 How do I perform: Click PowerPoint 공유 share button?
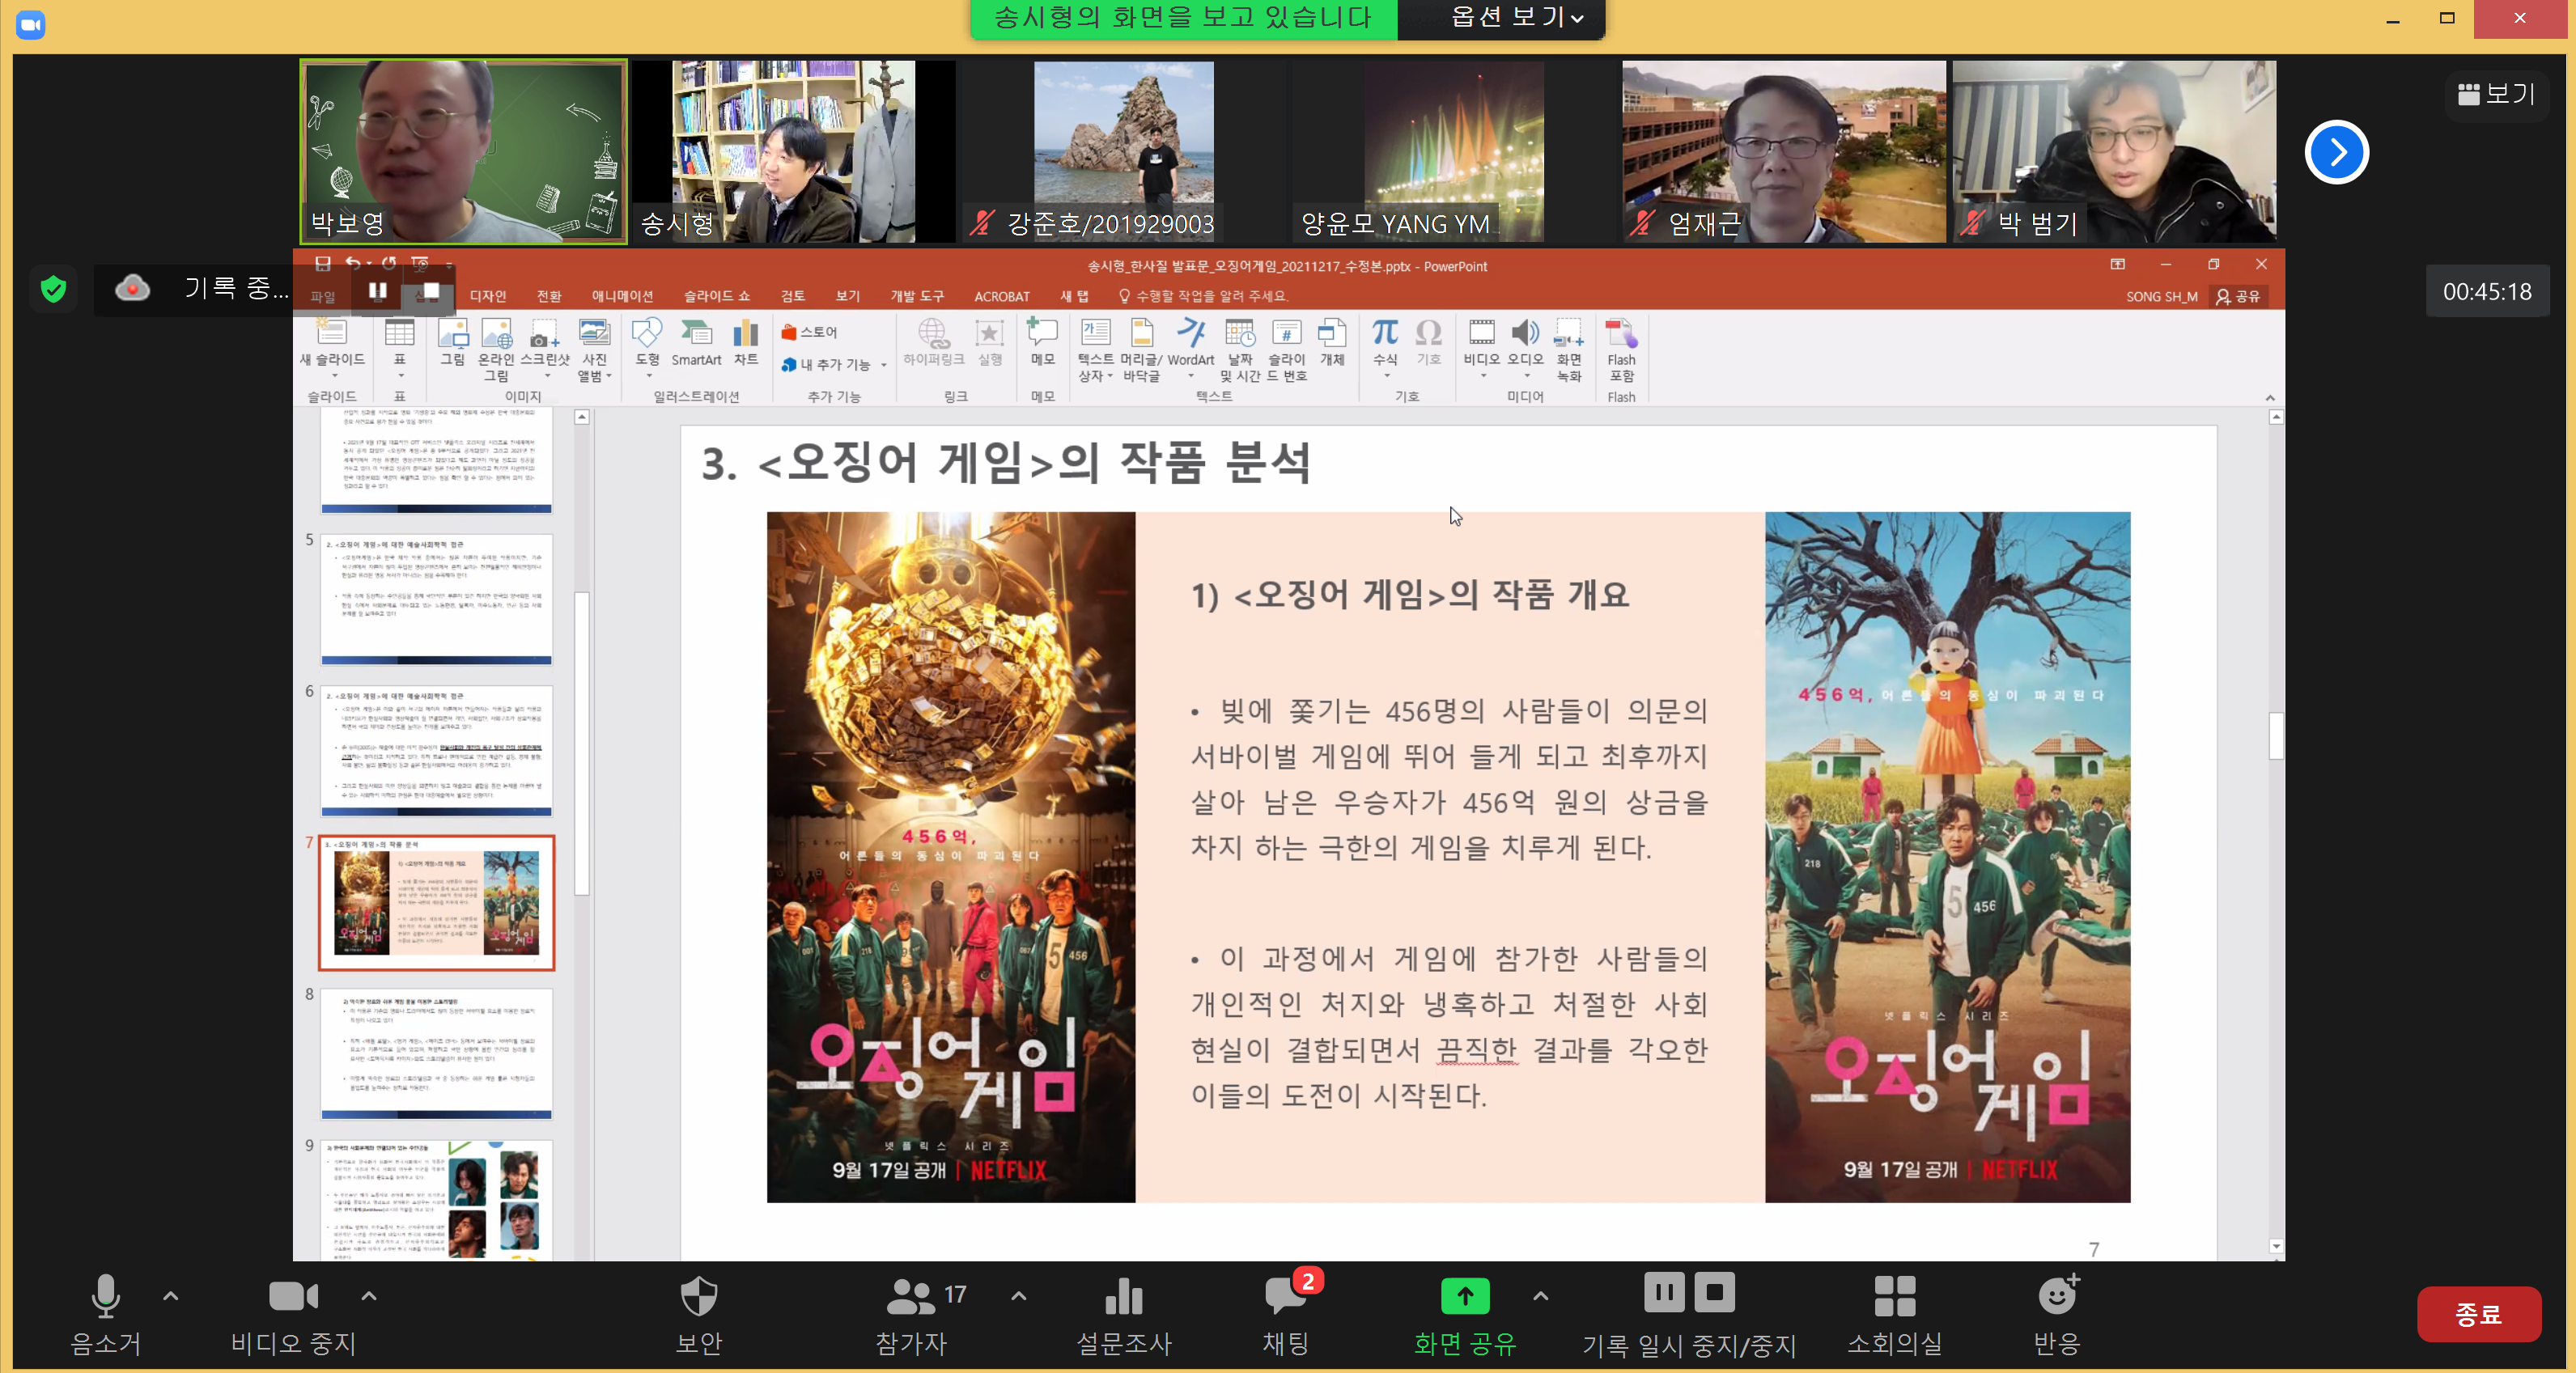point(2238,296)
